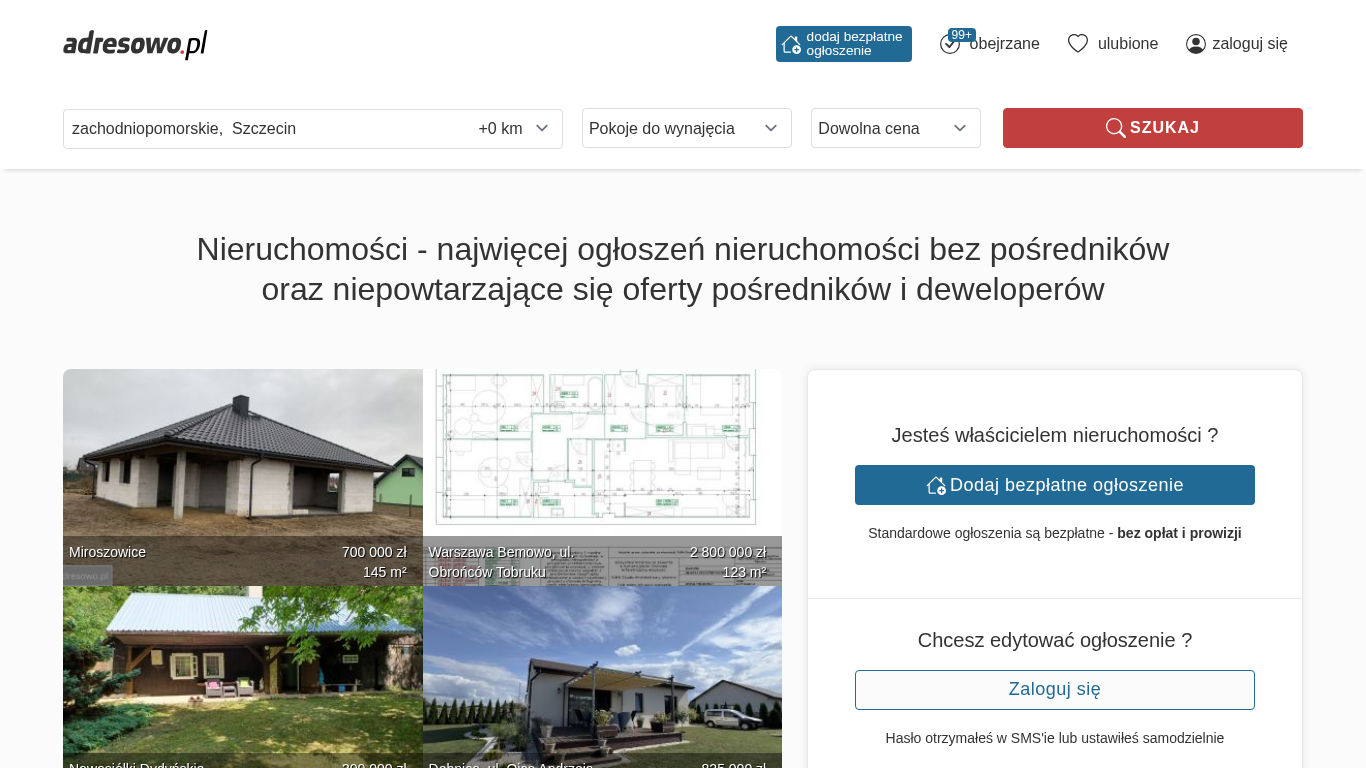Click the 99+ viewed count badge
The width and height of the screenshot is (1366, 768).
(961, 35)
